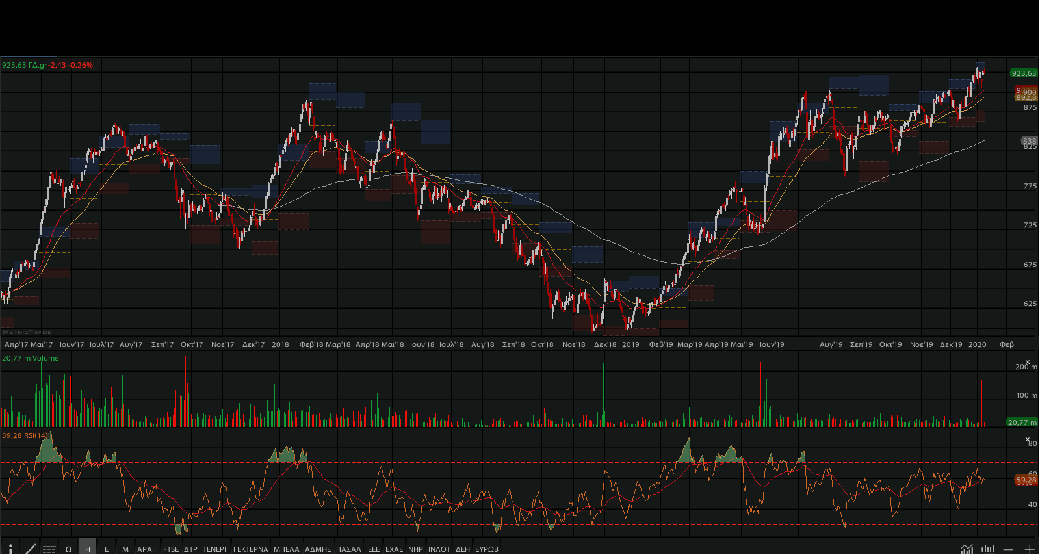Zoom in with the plus icon

(x=1029, y=549)
